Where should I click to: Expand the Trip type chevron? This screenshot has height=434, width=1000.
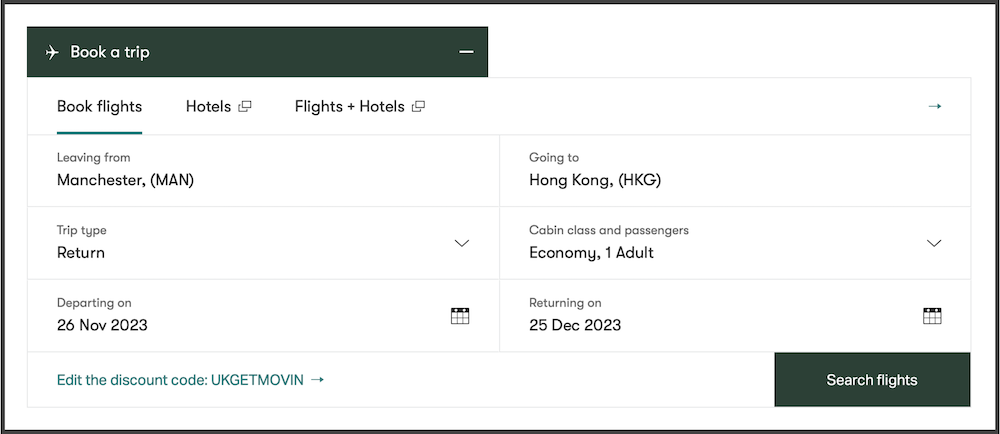tap(462, 243)
